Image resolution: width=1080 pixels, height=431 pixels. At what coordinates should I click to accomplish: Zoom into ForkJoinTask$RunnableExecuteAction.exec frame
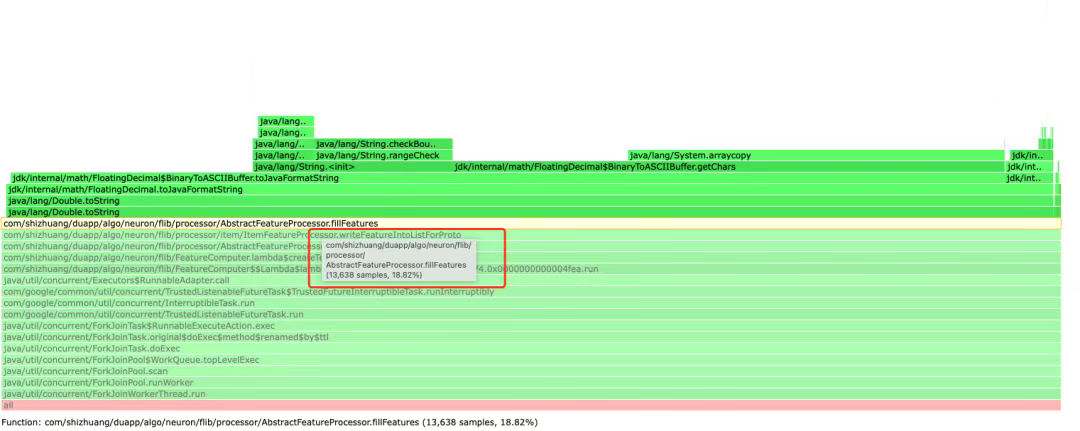[530, 326]
